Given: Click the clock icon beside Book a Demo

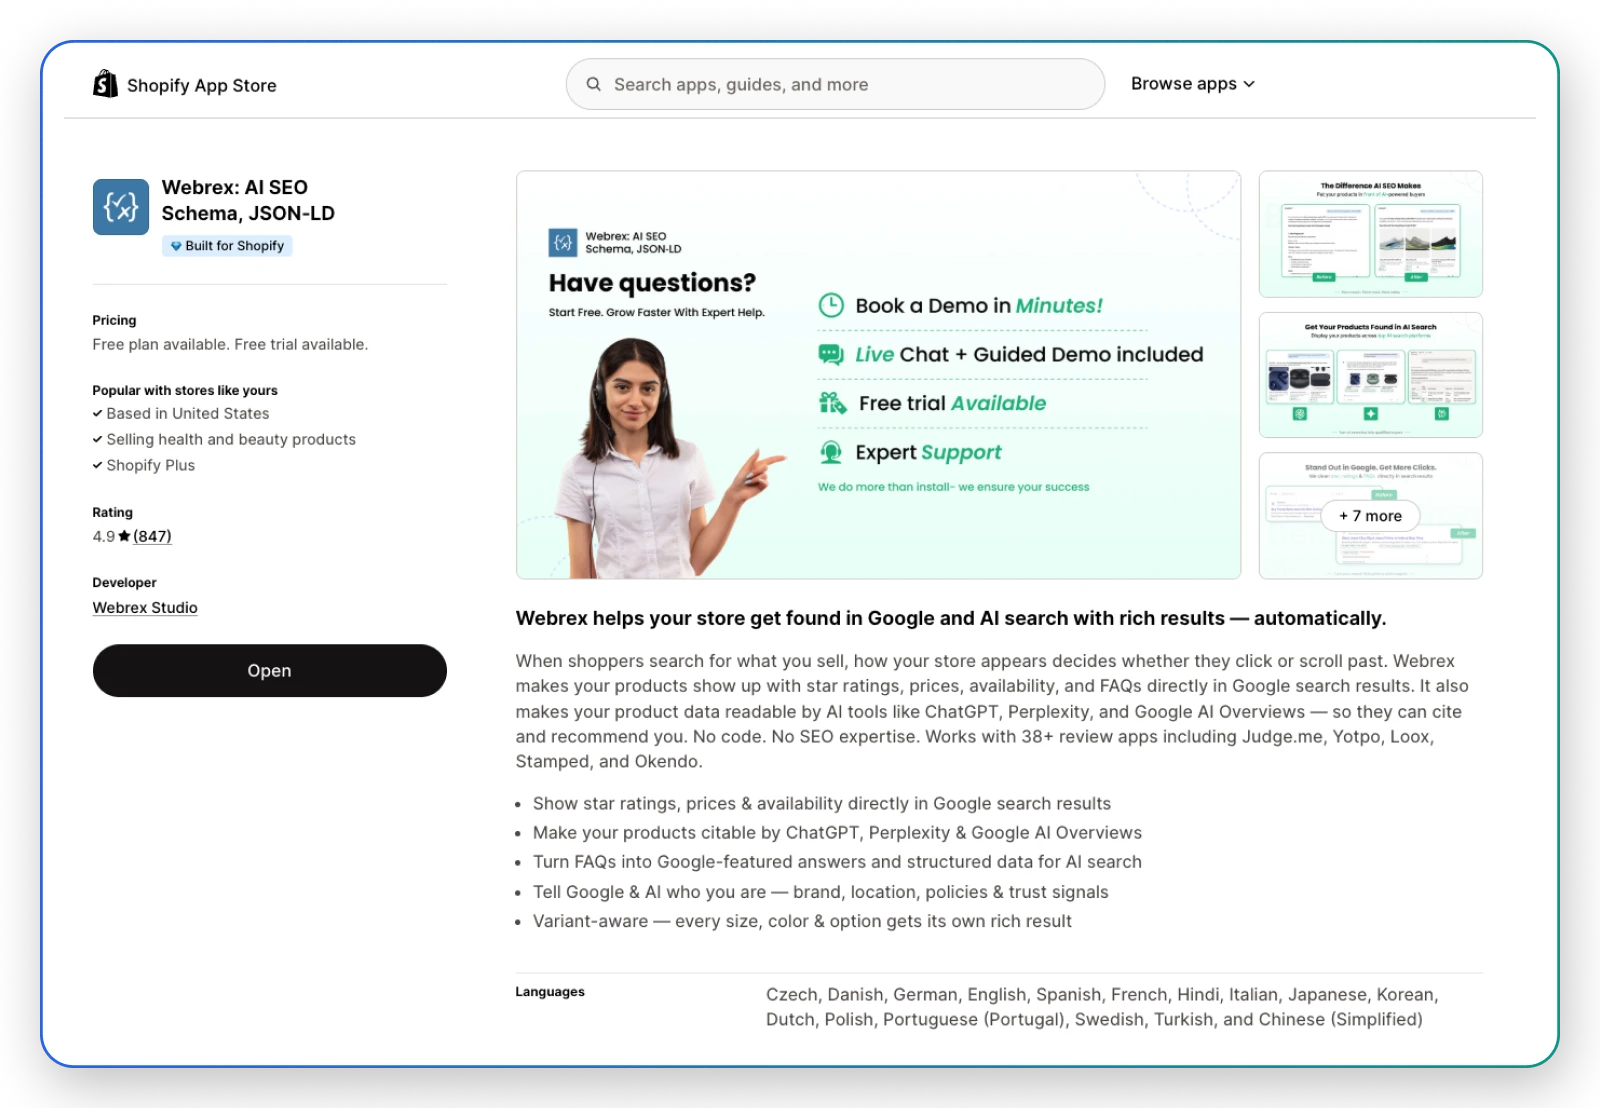Looking at the screenshot, I should pos(831,305).
